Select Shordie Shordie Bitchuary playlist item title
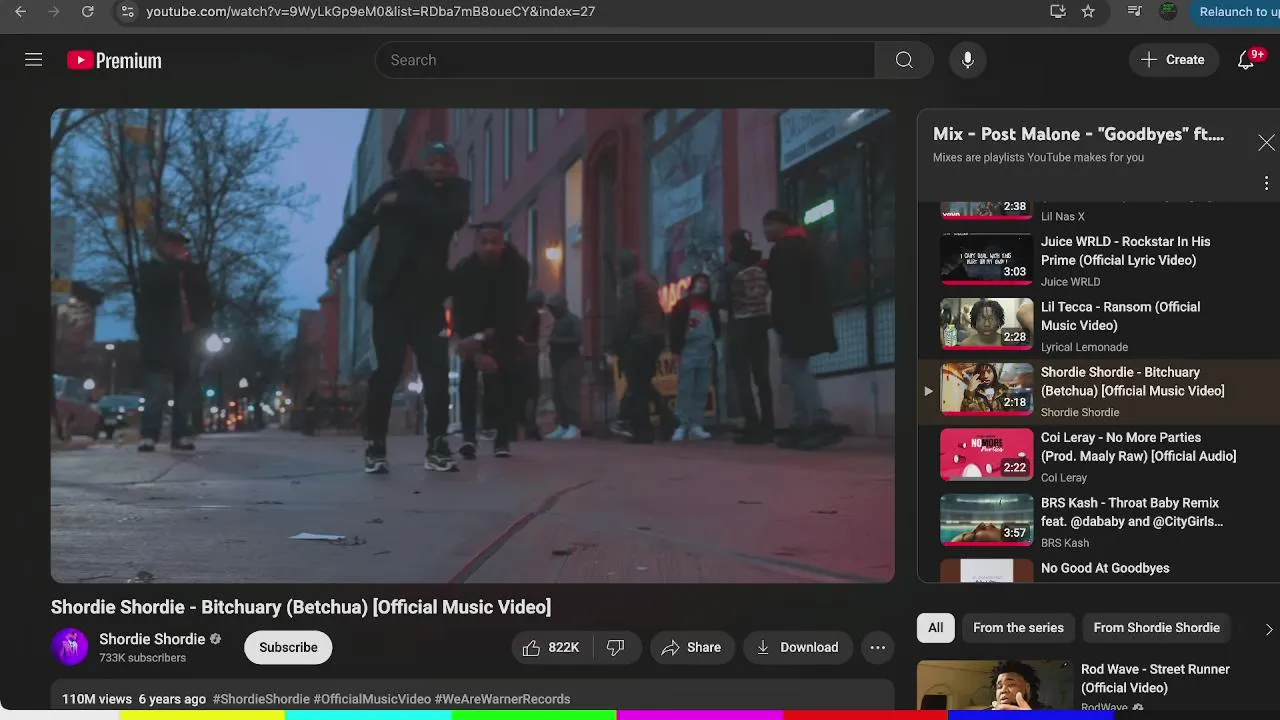 pyautogui.click(x=1132, y=382)
